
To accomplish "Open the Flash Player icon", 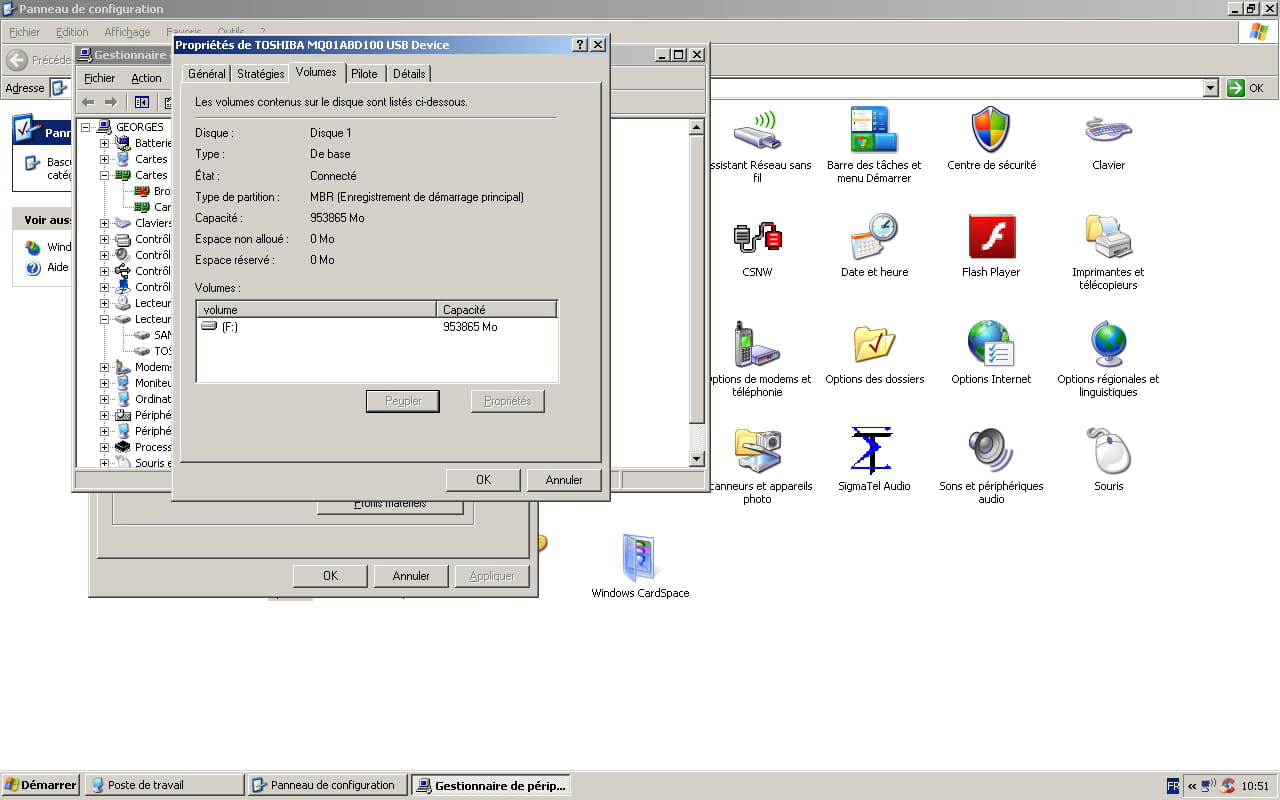I will [x=991, y=237].
